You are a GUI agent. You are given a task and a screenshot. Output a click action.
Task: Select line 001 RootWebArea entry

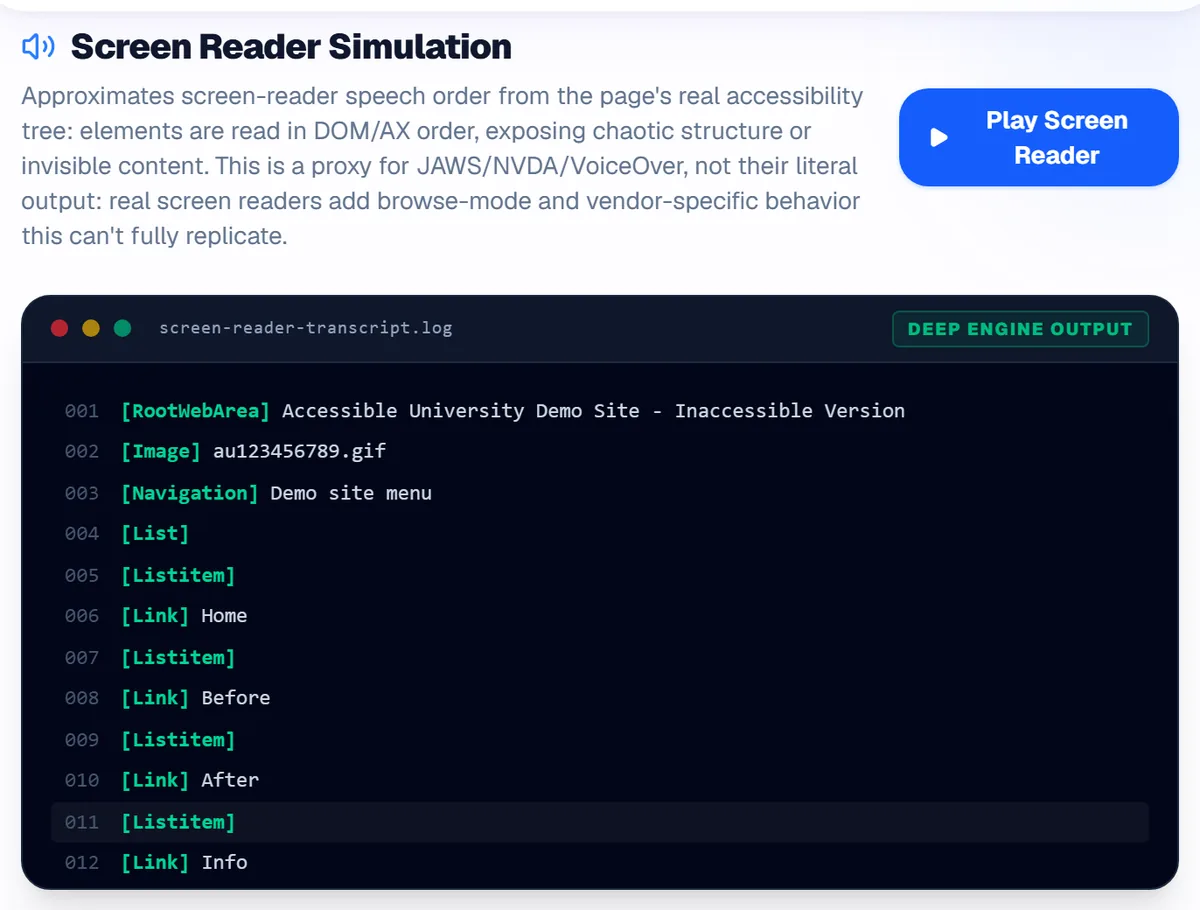click(600, 411)
